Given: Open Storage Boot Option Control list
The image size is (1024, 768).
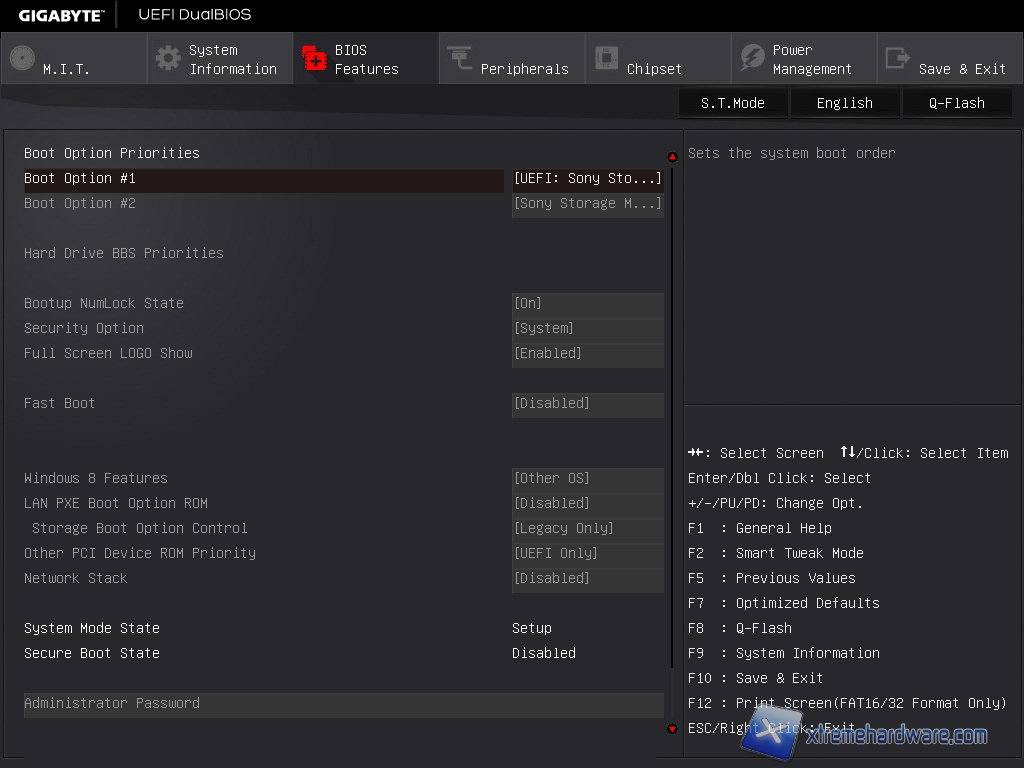Looking at the screenshot, I should [587, 529].
